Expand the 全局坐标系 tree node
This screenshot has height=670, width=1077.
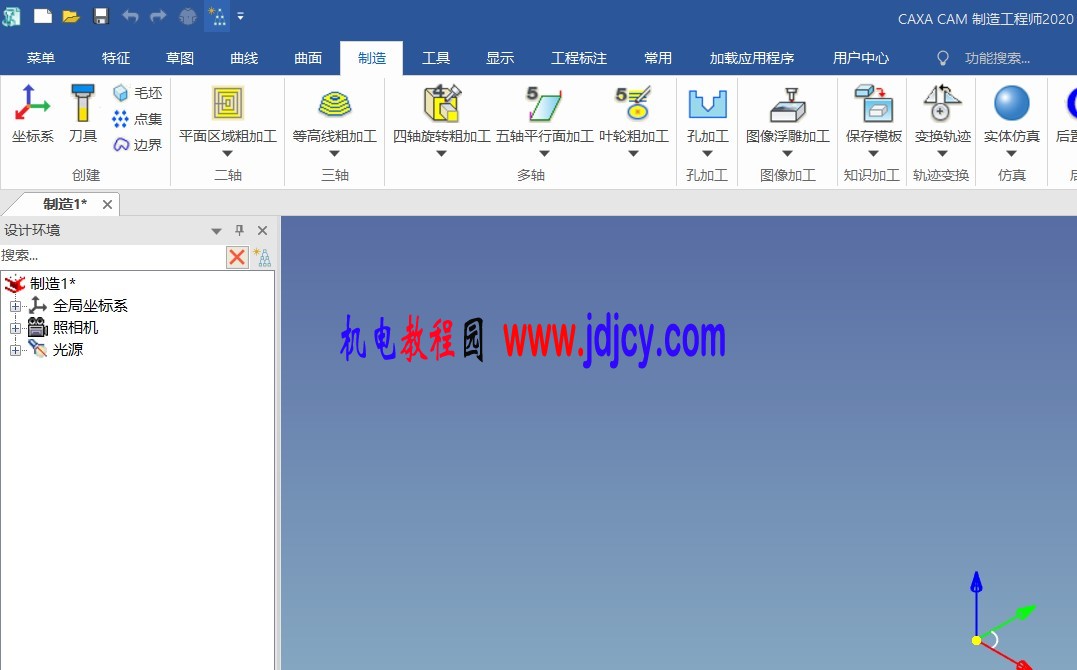15,306
